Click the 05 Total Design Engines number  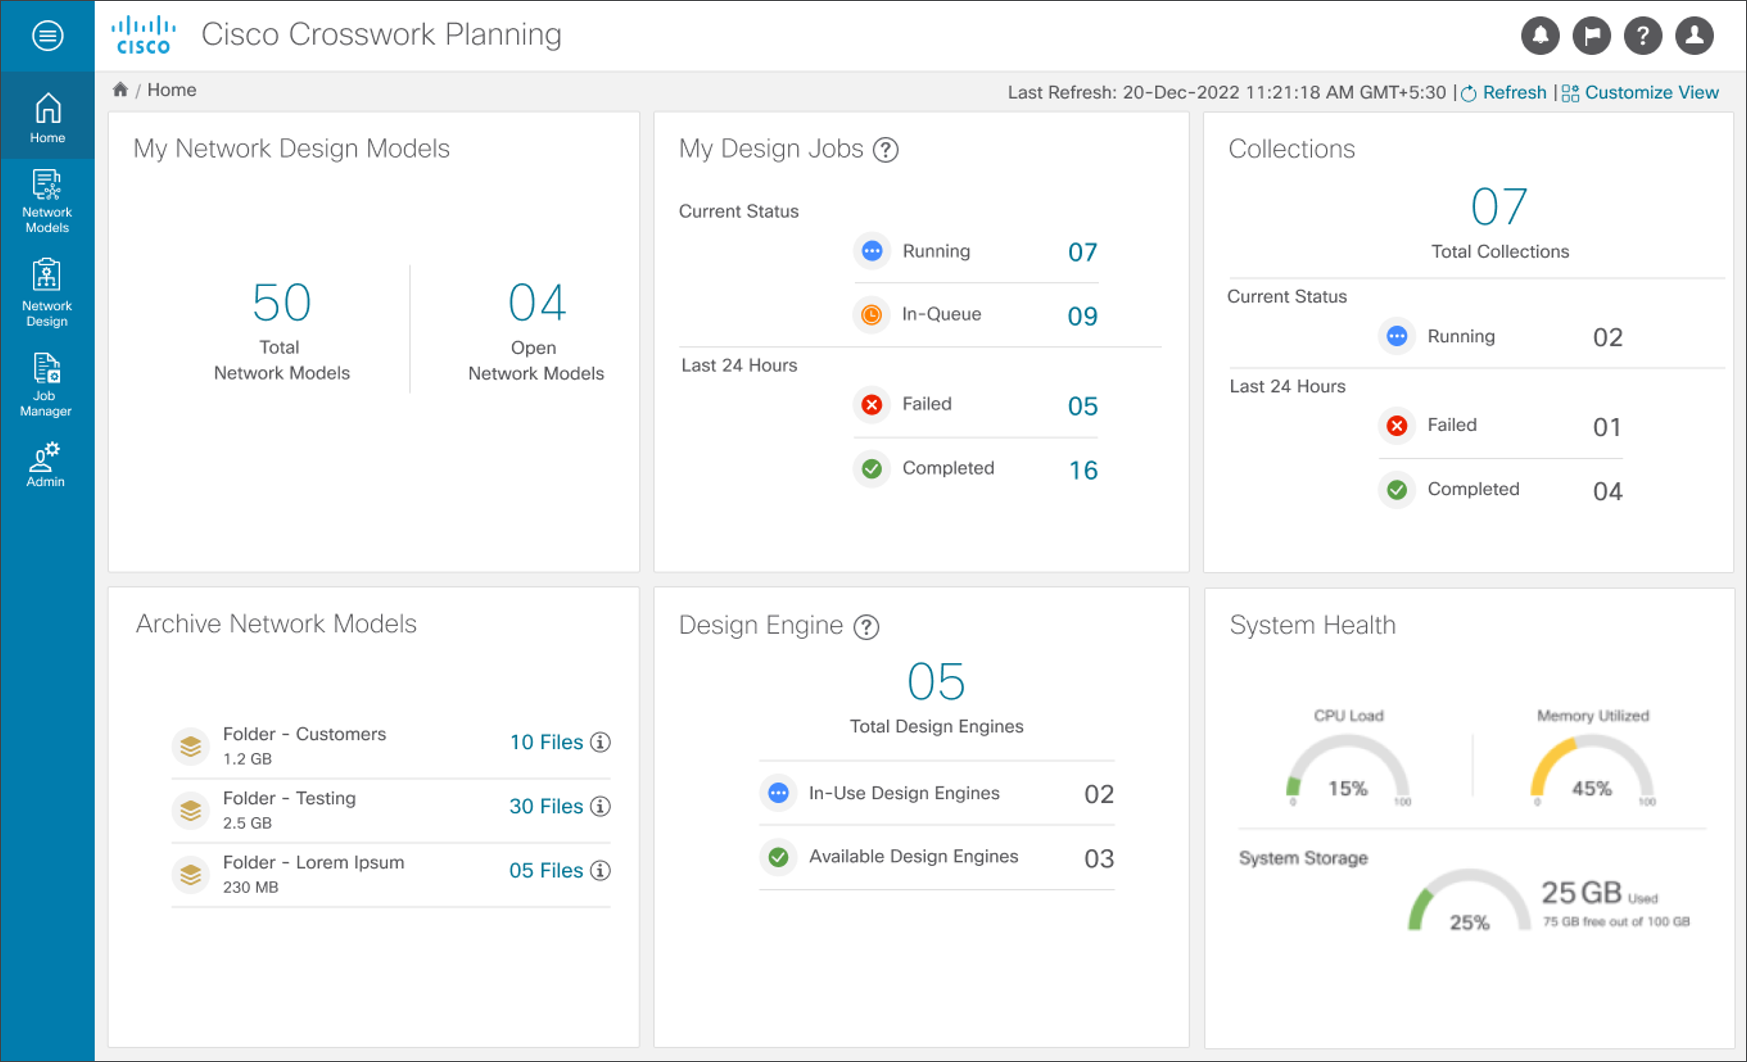[x=936, y=682]
